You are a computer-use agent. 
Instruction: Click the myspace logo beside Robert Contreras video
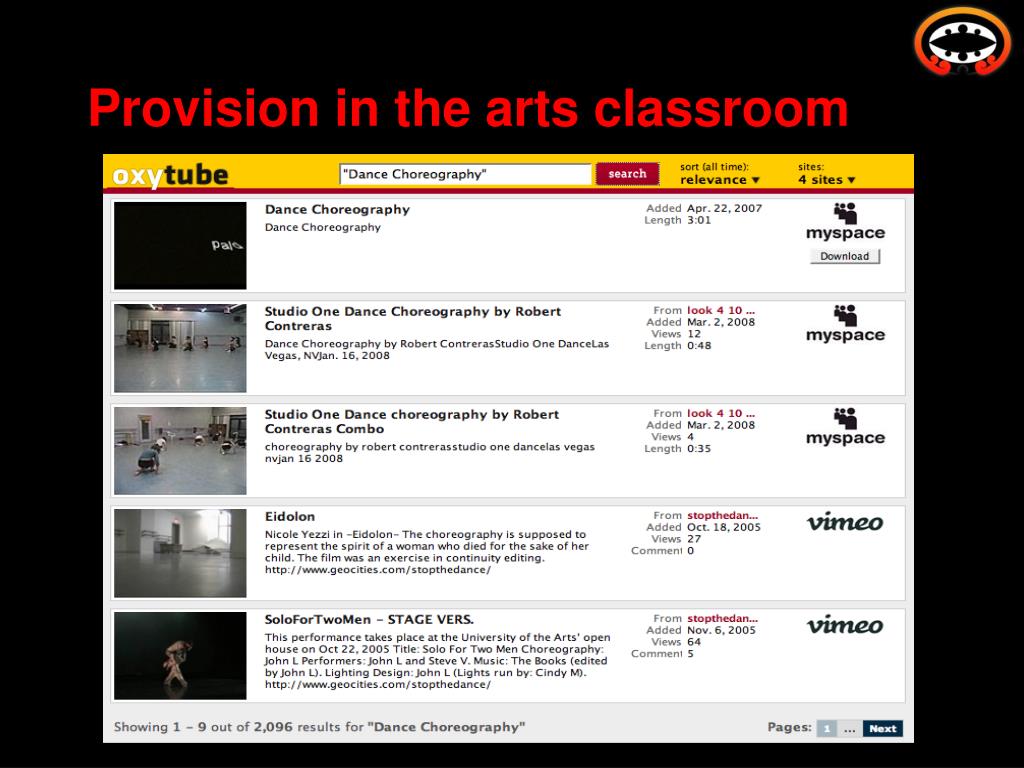point(845,324)
